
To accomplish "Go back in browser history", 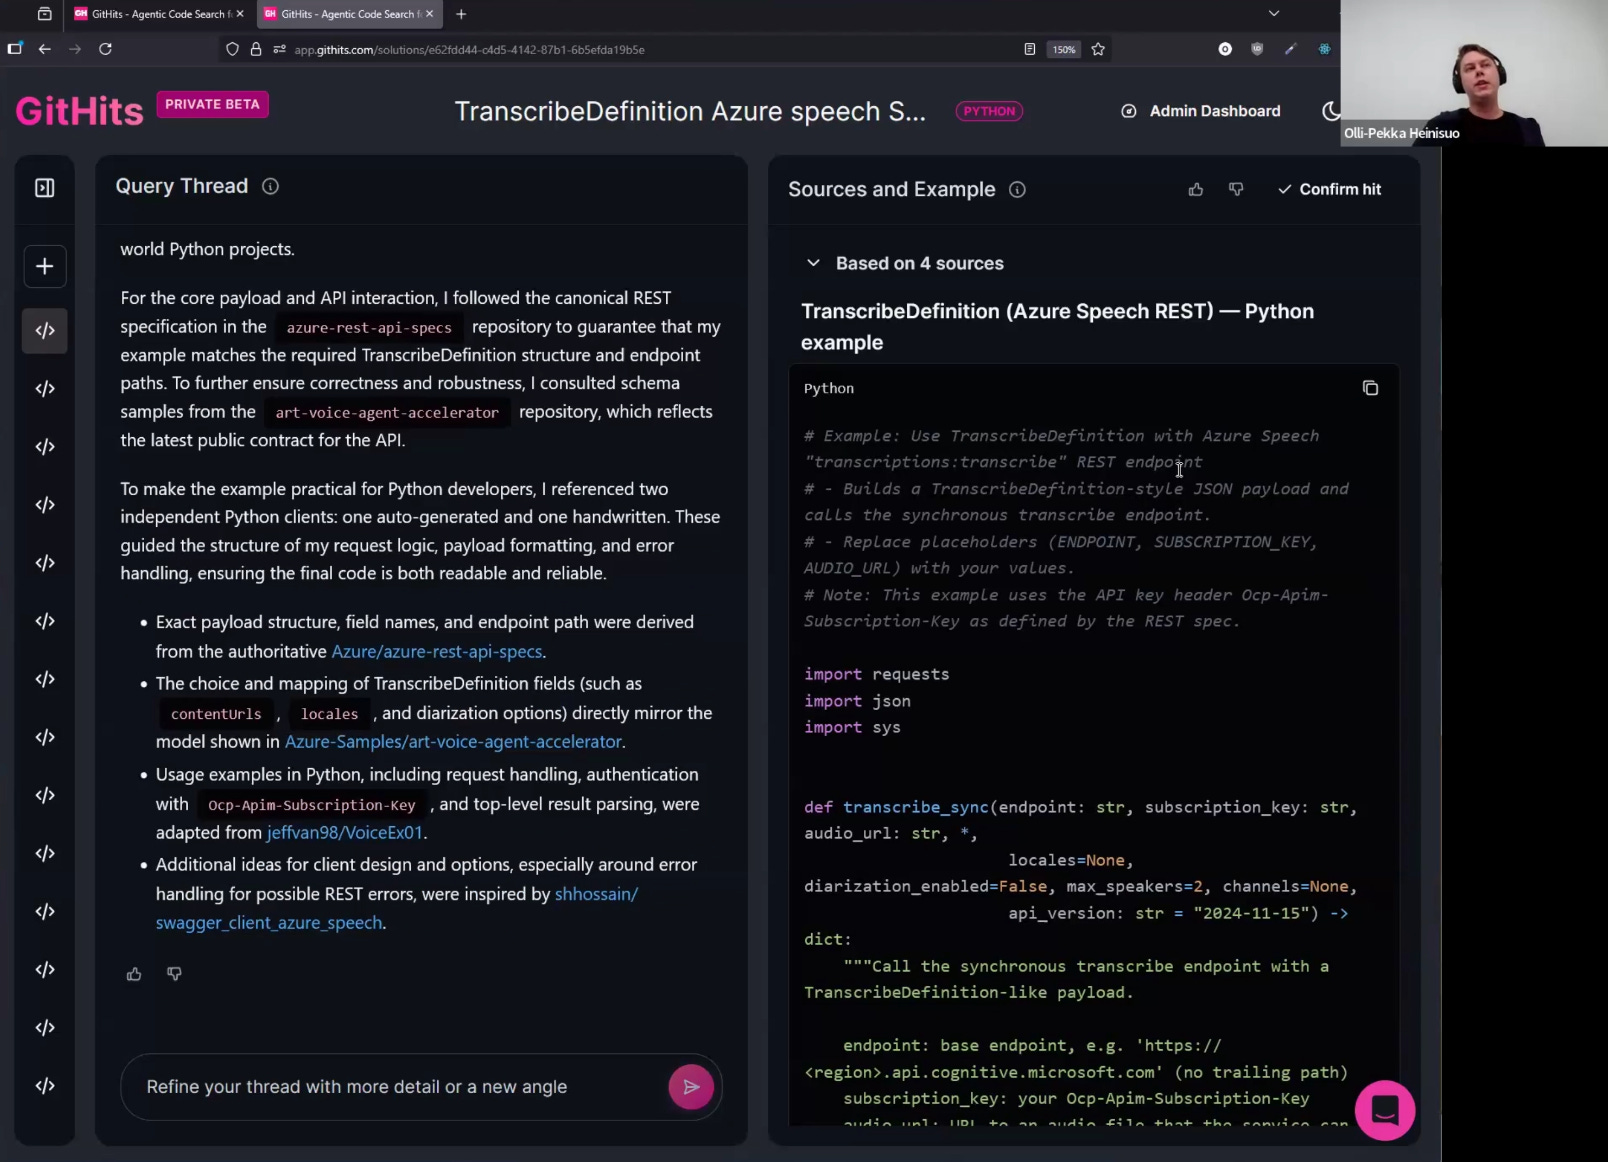I will [45, 49].
